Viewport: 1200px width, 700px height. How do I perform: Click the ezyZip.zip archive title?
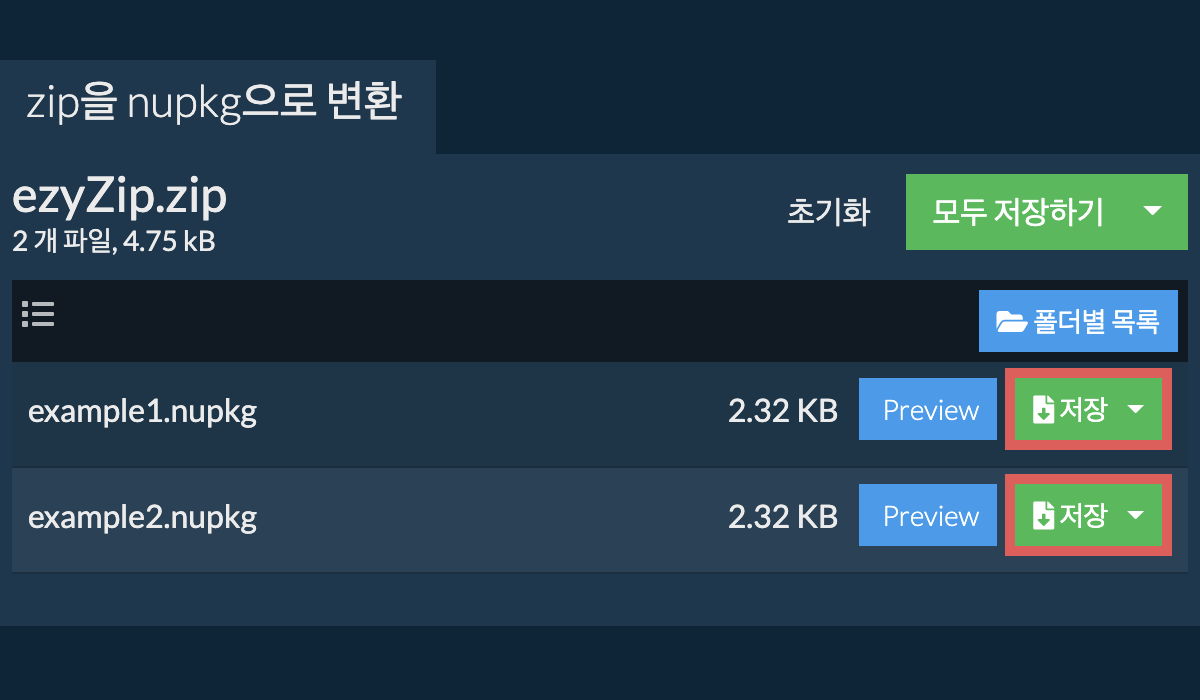point(120,199)
